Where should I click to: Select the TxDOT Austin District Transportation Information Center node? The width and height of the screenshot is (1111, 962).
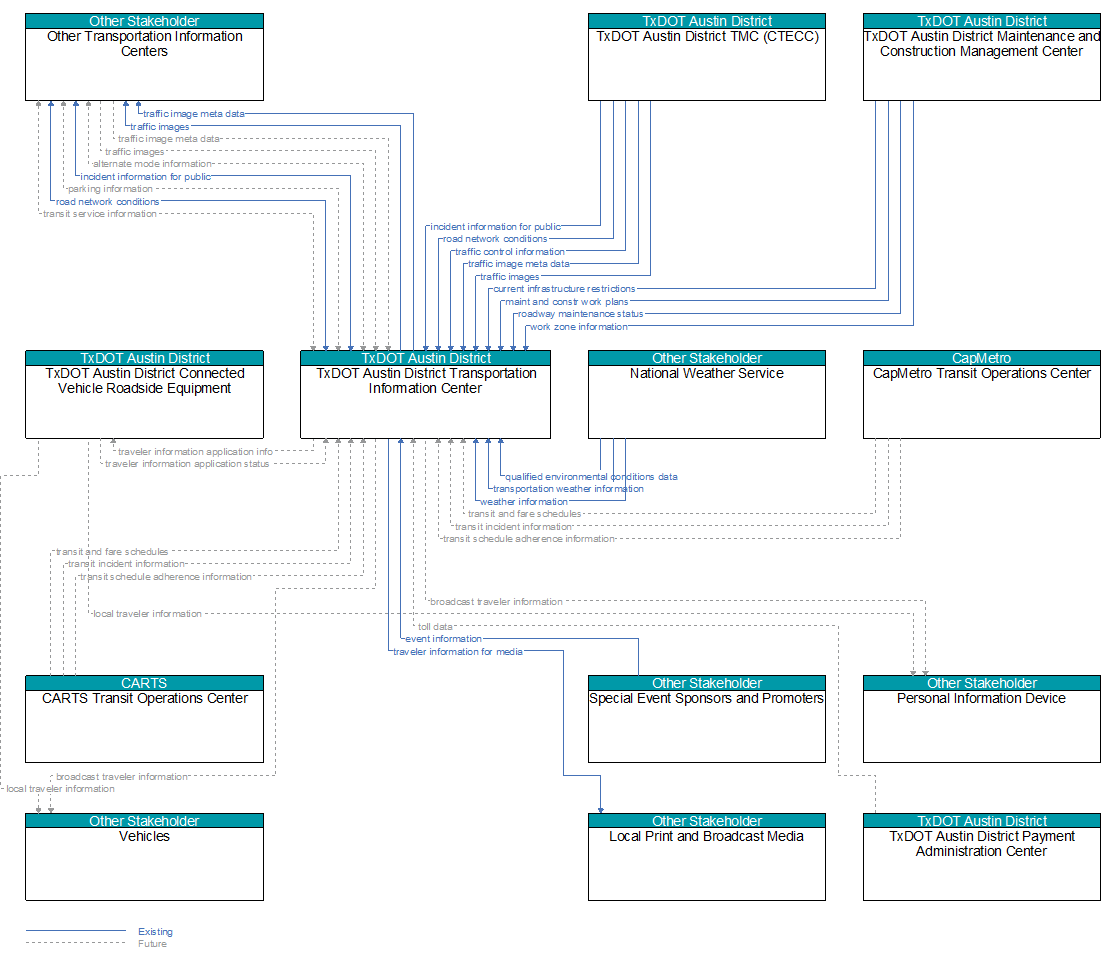(x=425, y=395)
